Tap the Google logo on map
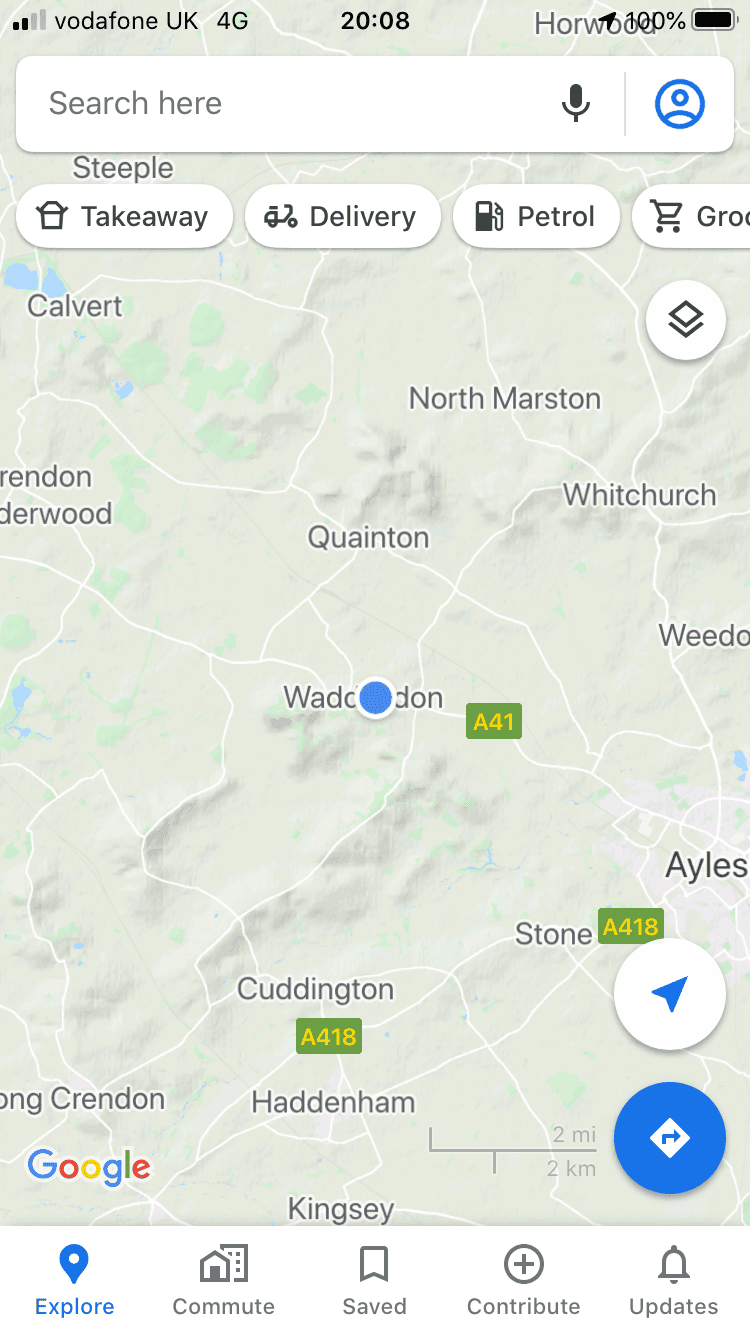 pyautogui.click(x=89, y=1167)
